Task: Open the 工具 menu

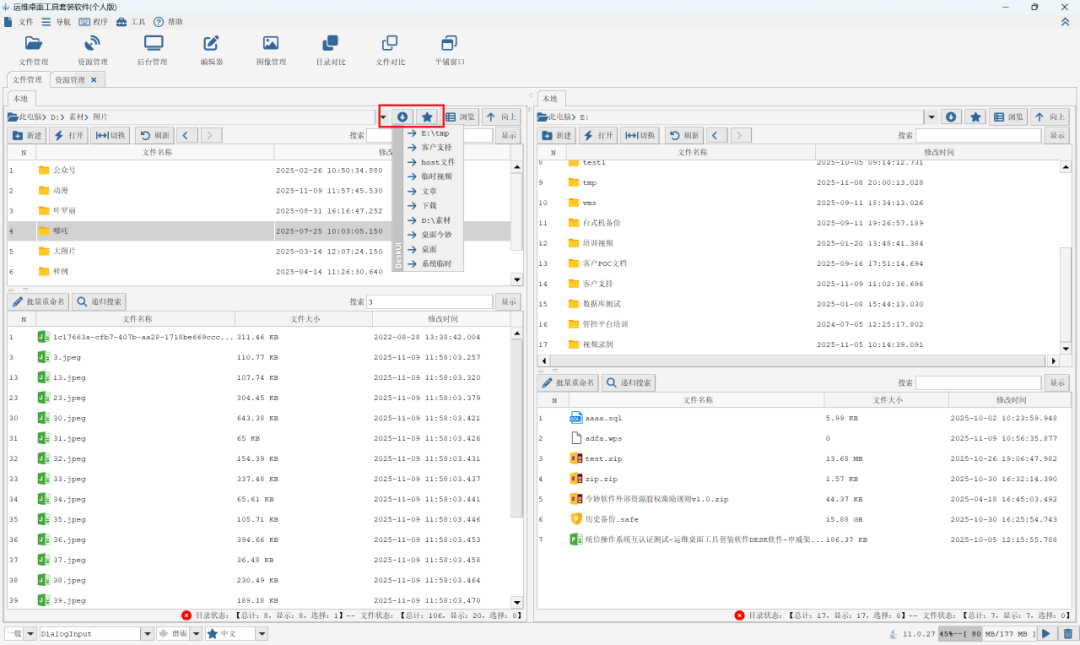Action: 131,22
